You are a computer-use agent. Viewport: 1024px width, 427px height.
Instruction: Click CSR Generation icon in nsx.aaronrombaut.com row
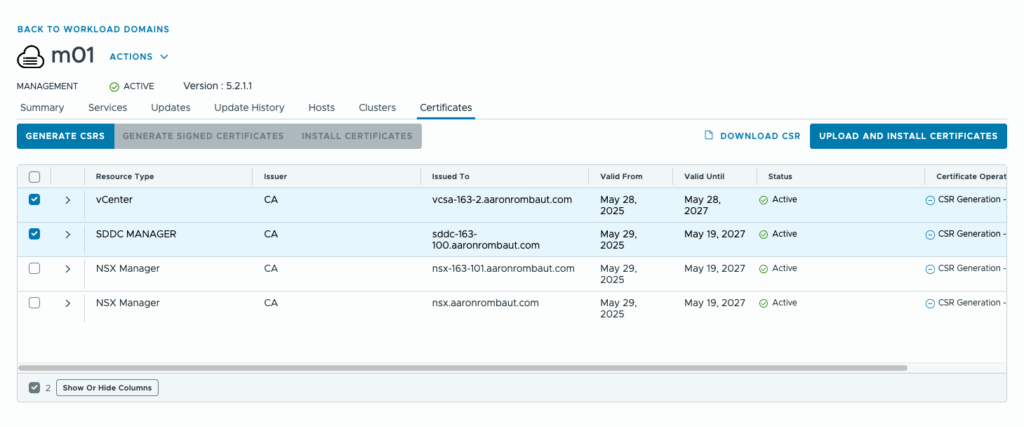pyautogui.click(x=930, y=303)
